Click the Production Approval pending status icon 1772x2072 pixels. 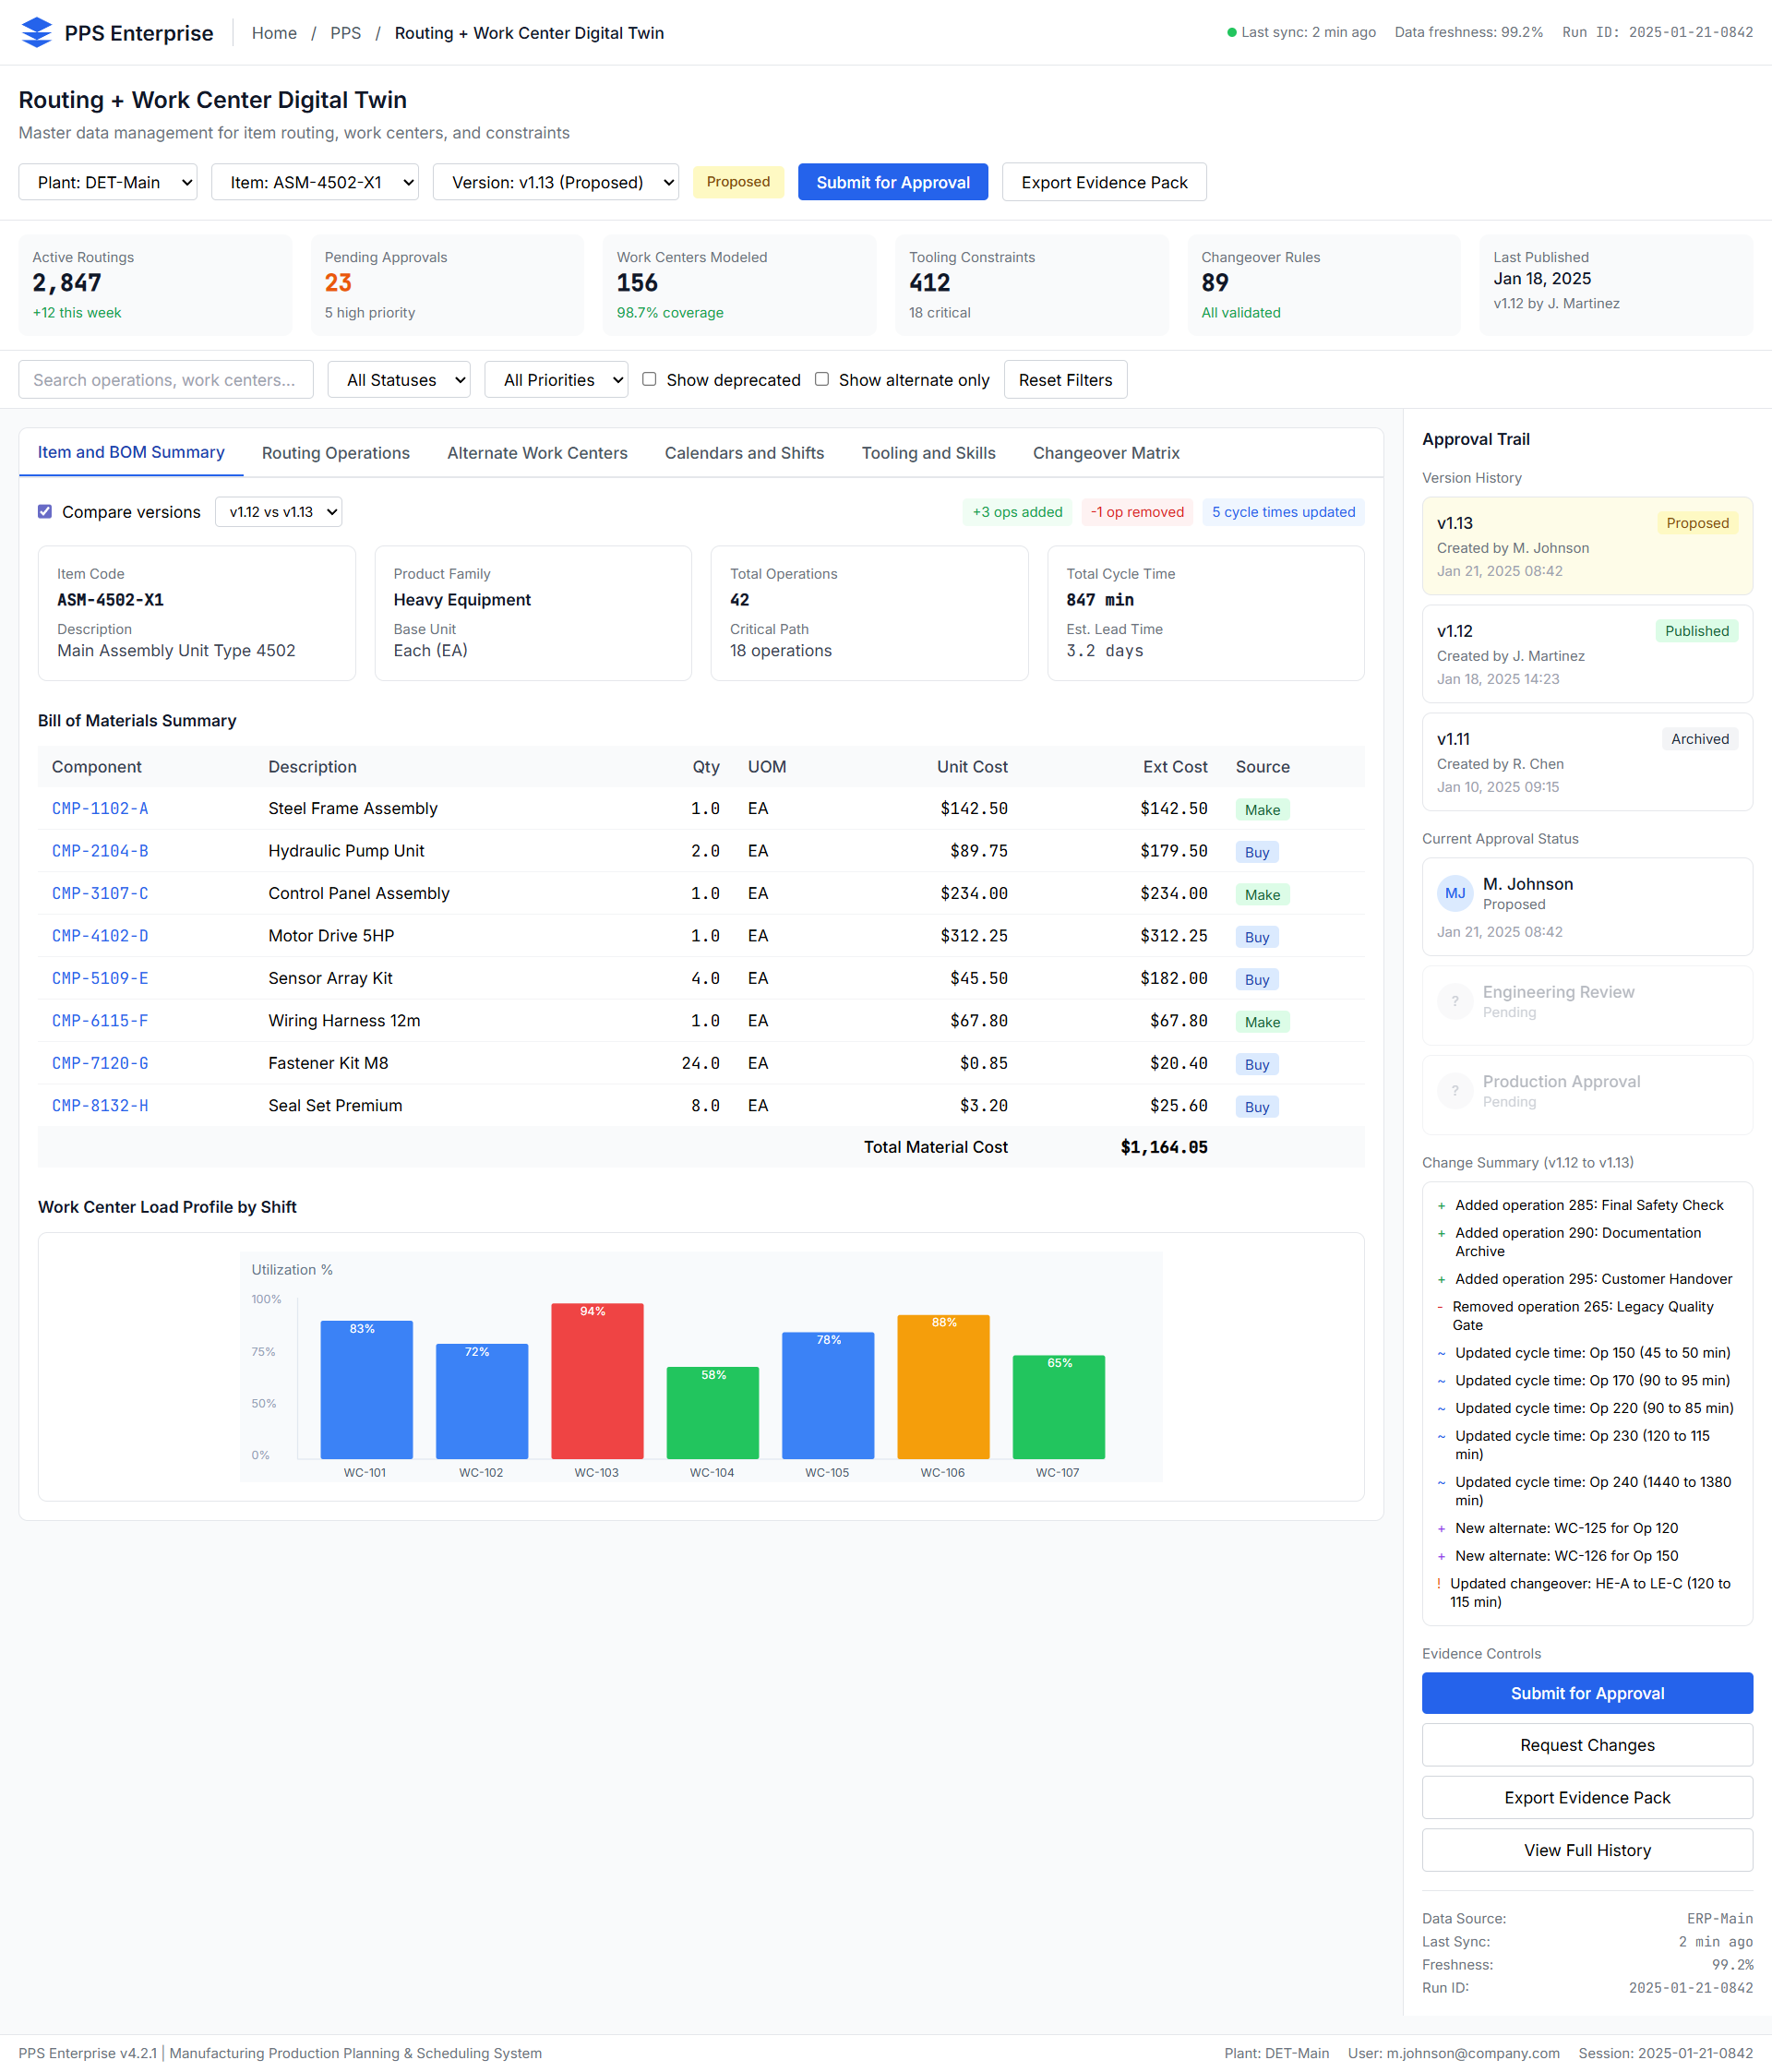click(1455, 1091)
